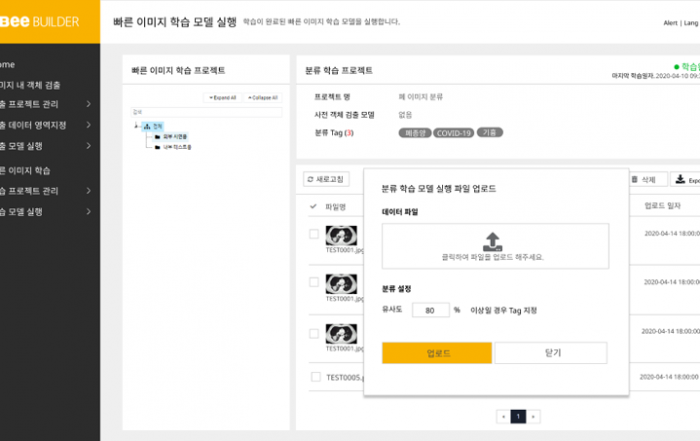Image resolution: width=700 pixels, height=441 pixels.
Task: Select the 외부 시연용 folder
Action: pyautogui.click(x=171, y=137)
